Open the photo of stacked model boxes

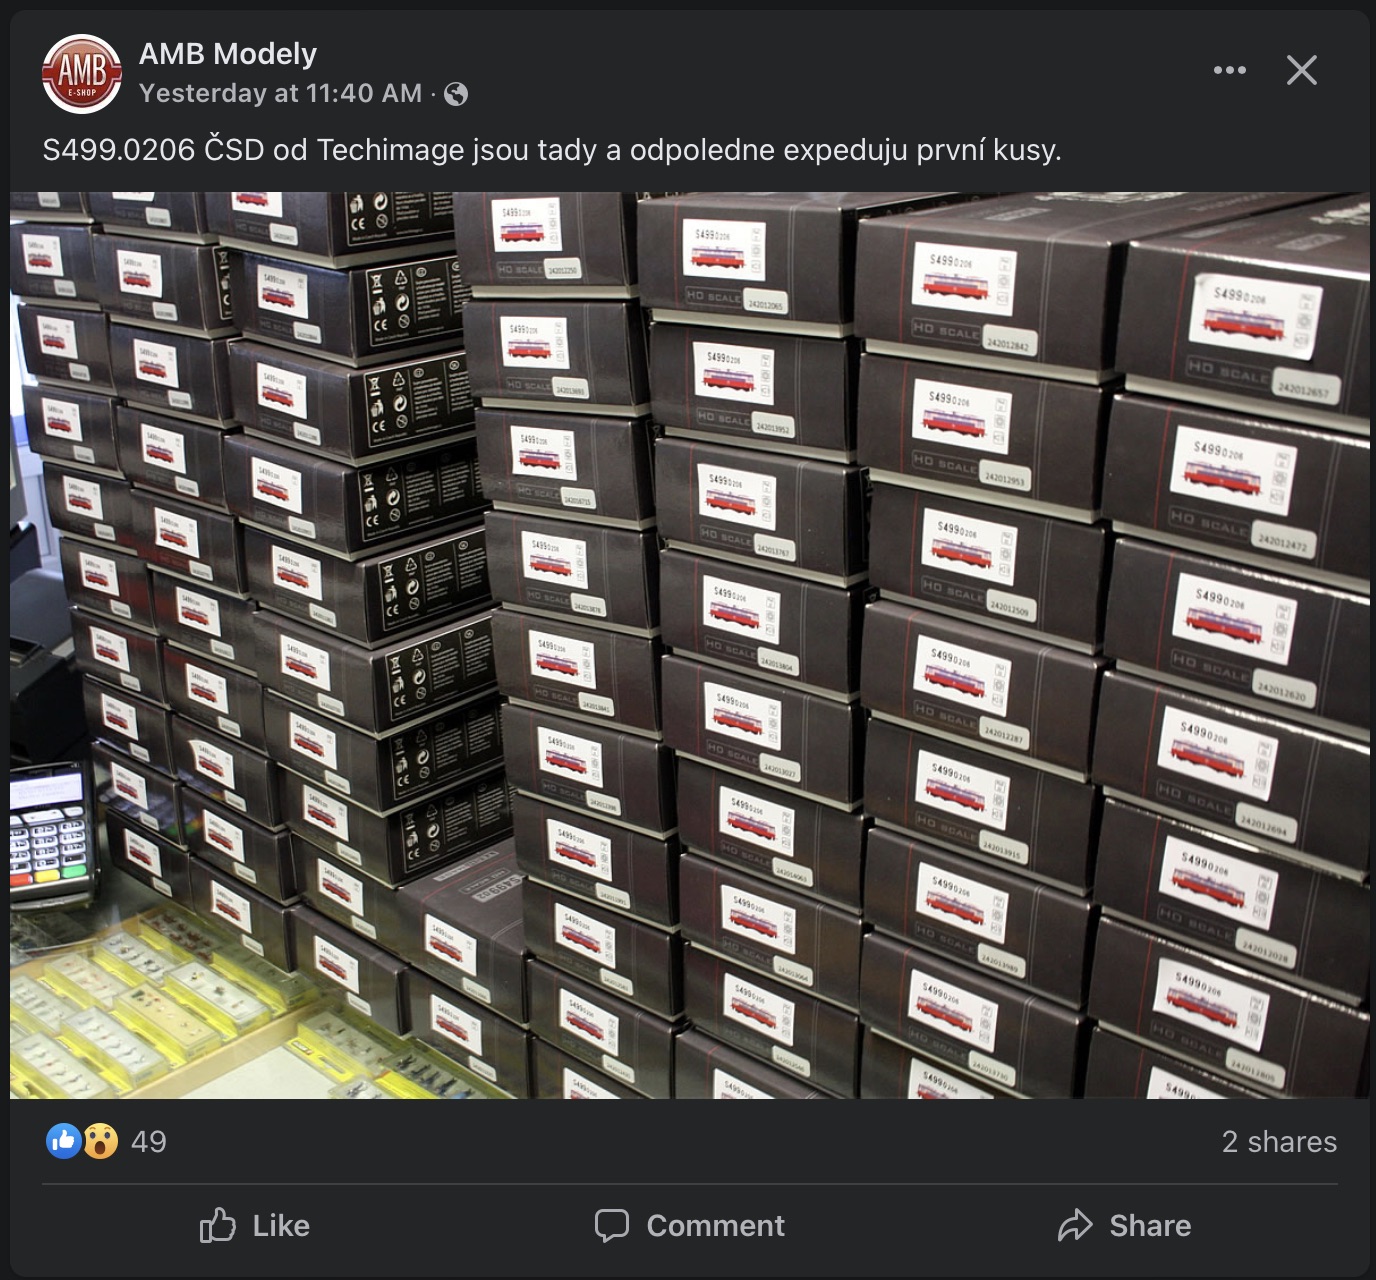click(690, 645)
